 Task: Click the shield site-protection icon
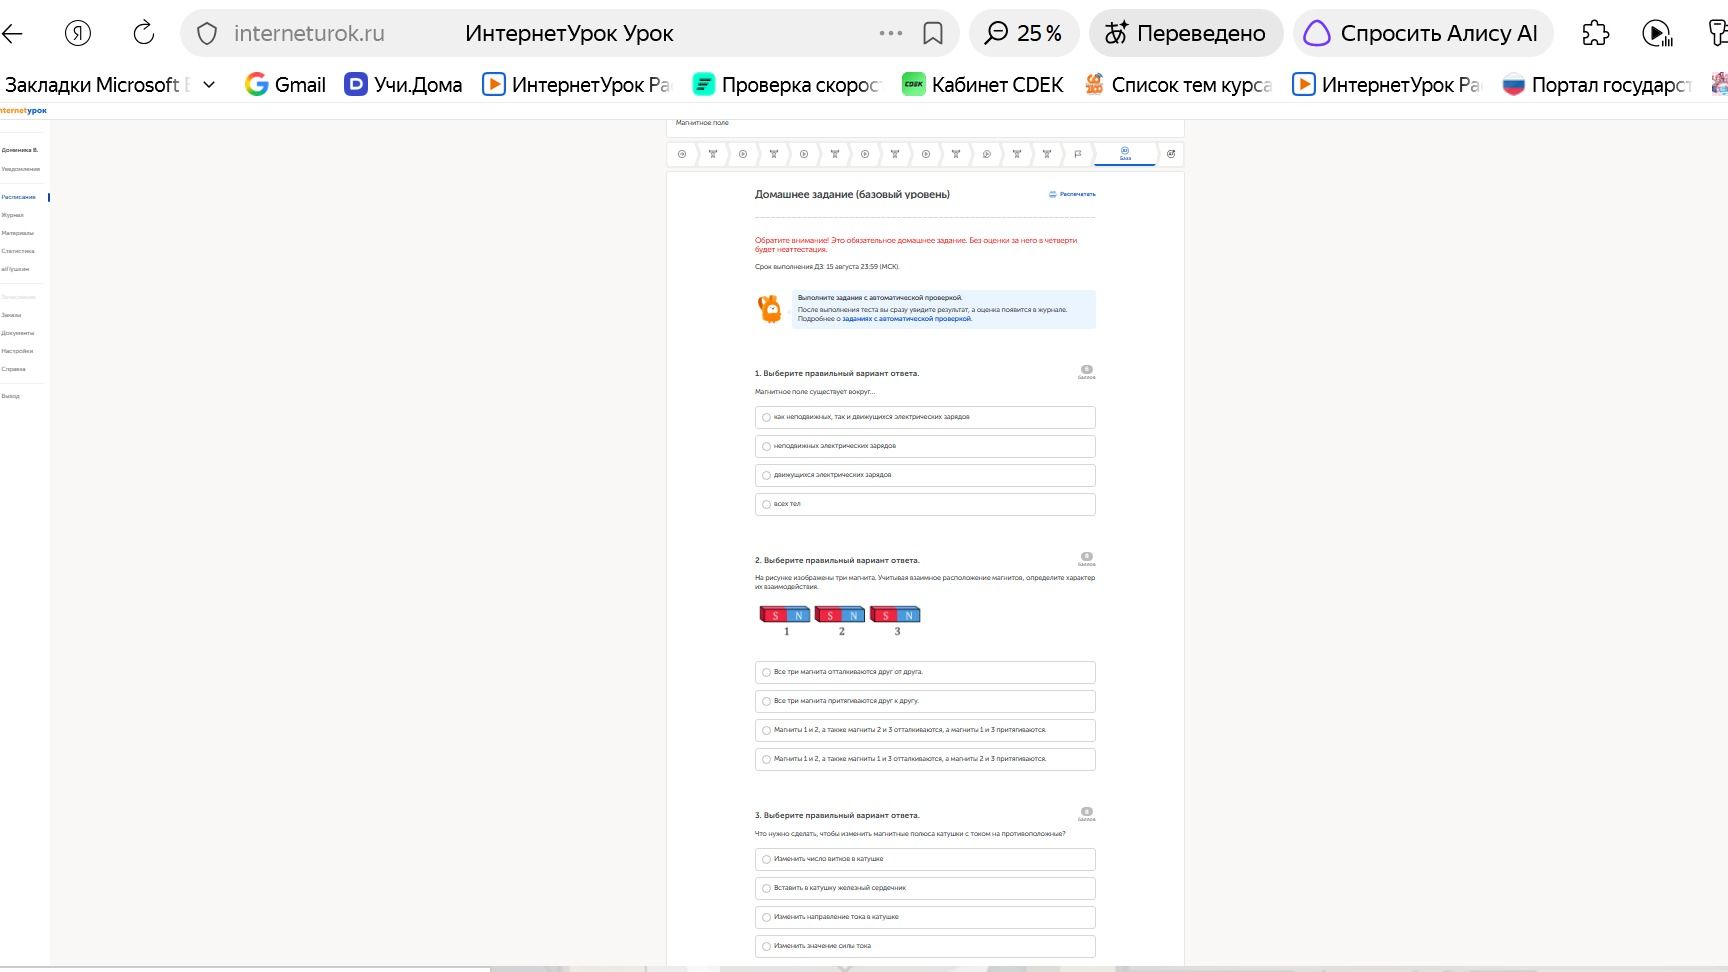207,34
